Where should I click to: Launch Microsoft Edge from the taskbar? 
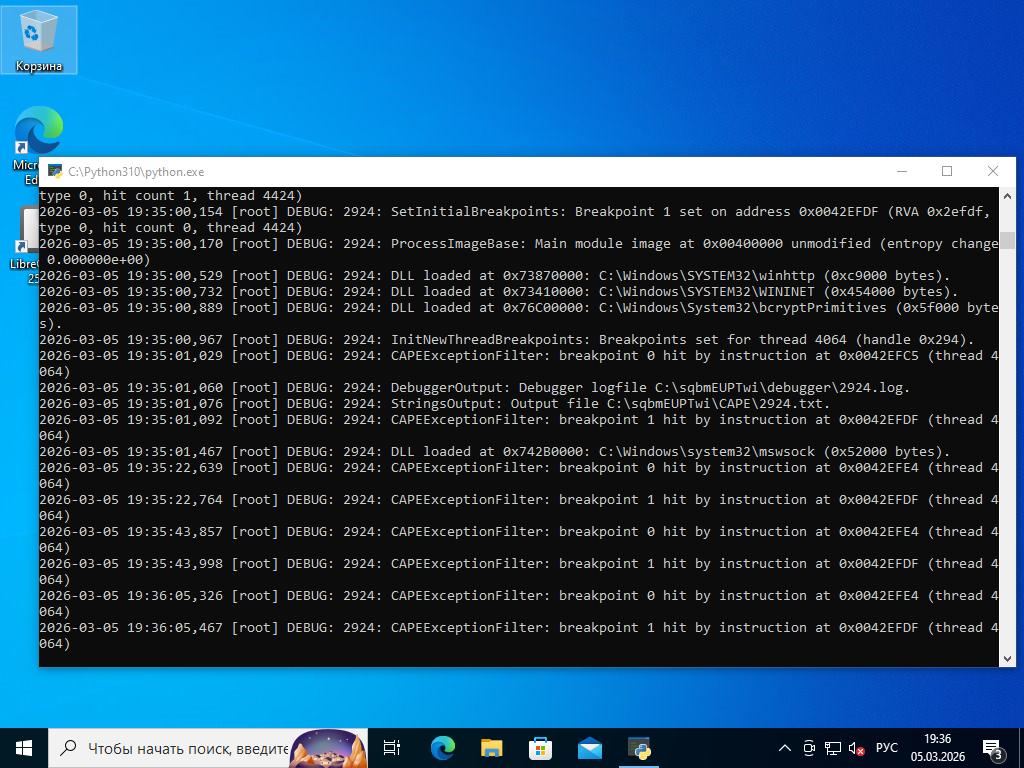[442, 747]
